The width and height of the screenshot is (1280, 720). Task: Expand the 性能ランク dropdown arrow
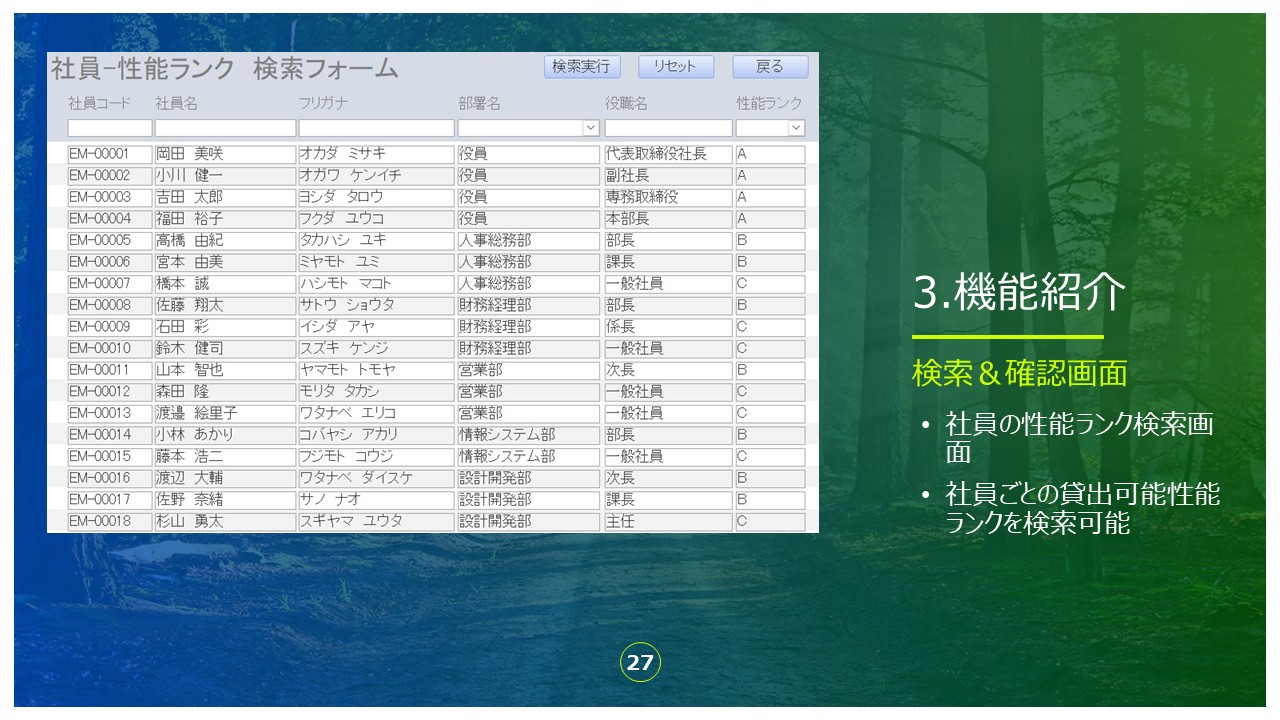[x=796, y=128]
